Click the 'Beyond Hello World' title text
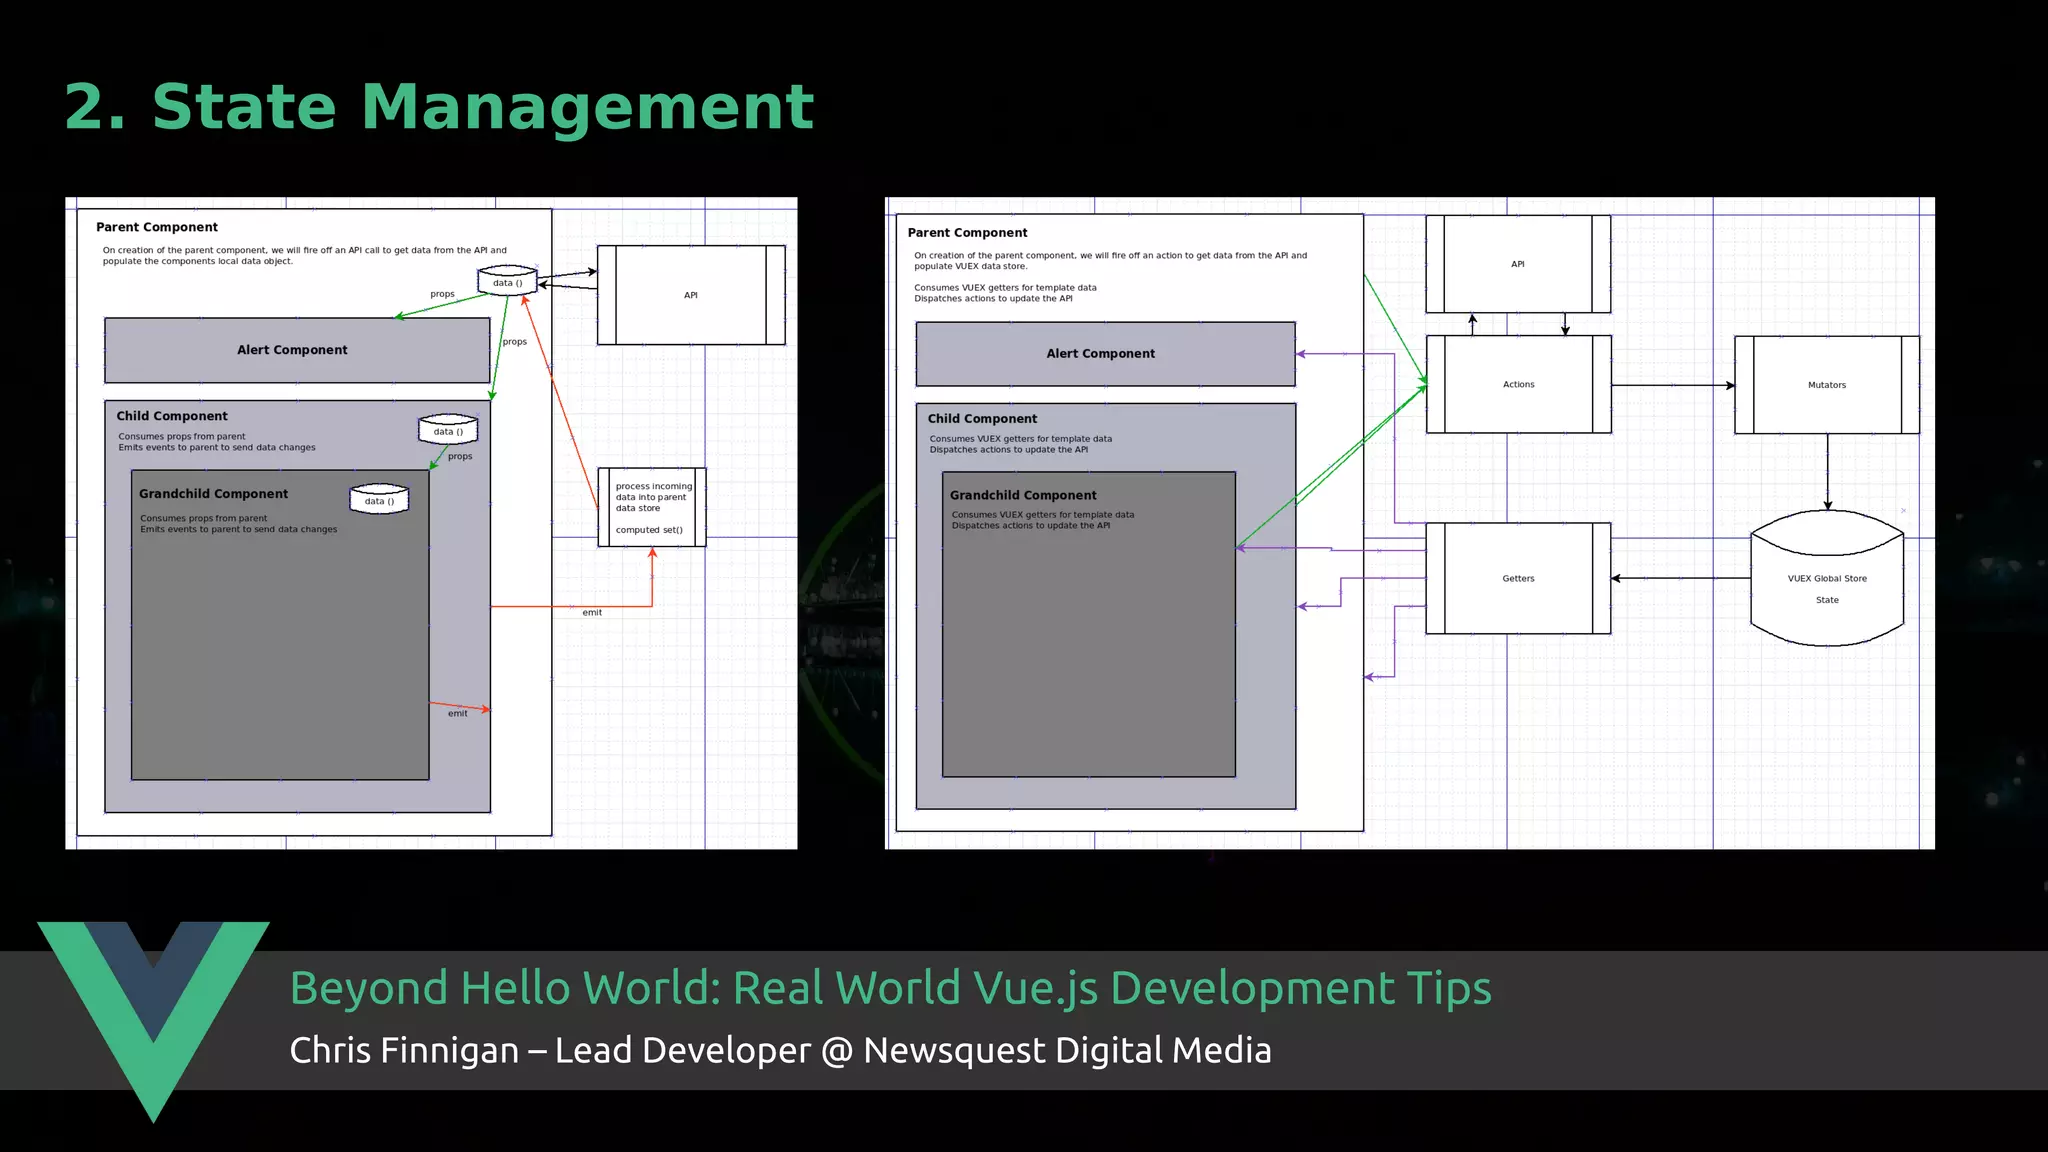Screen dimensions: 2048x1152 pyautogui.click(x=890, y=988)
